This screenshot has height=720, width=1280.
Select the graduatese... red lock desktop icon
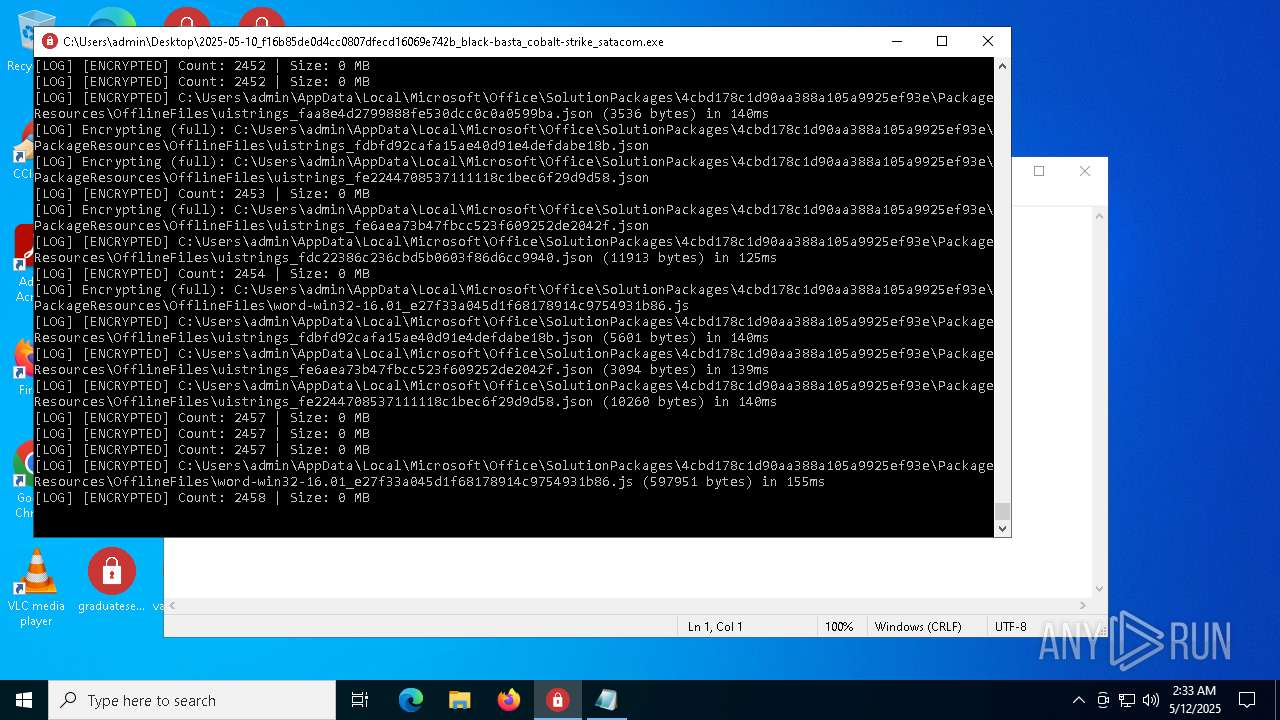pos(111,580)
